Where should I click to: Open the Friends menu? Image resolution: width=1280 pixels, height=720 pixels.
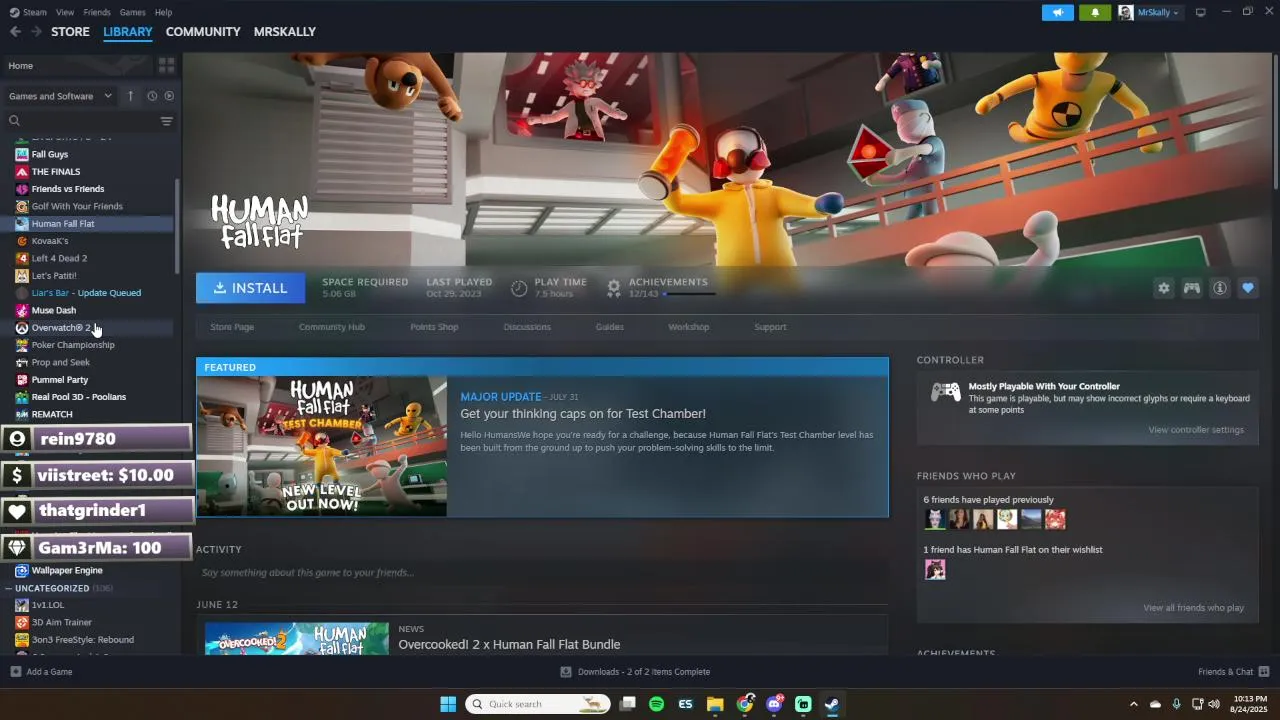point(97,12)
